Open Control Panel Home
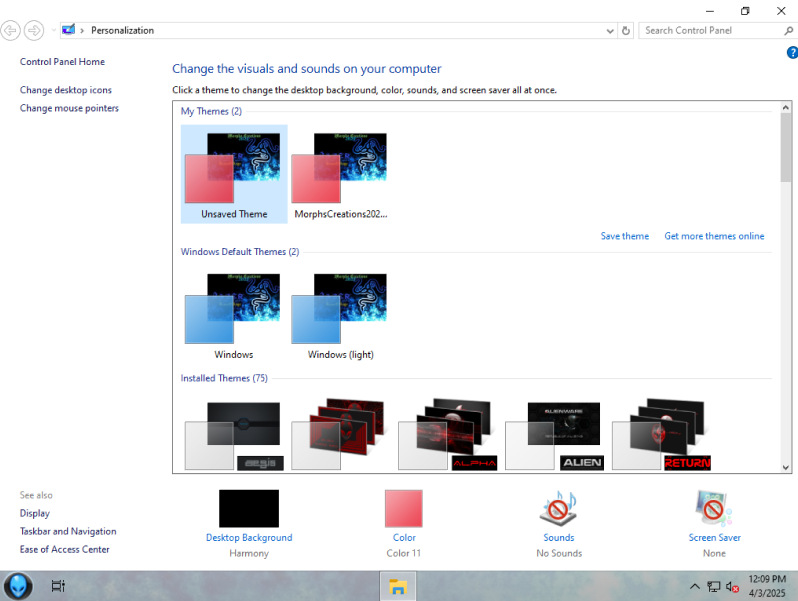 click(x=62, y=62)
